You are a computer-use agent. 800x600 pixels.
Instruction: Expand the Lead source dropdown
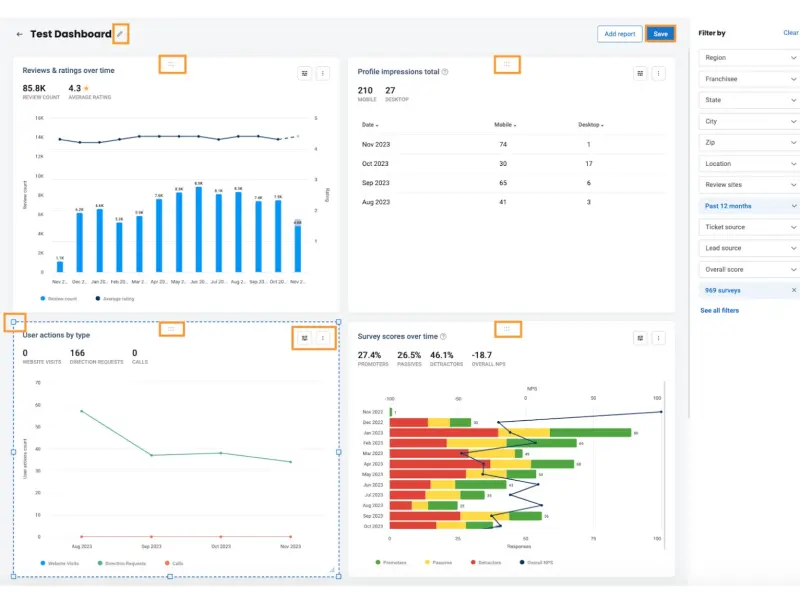tap(748, 248)
